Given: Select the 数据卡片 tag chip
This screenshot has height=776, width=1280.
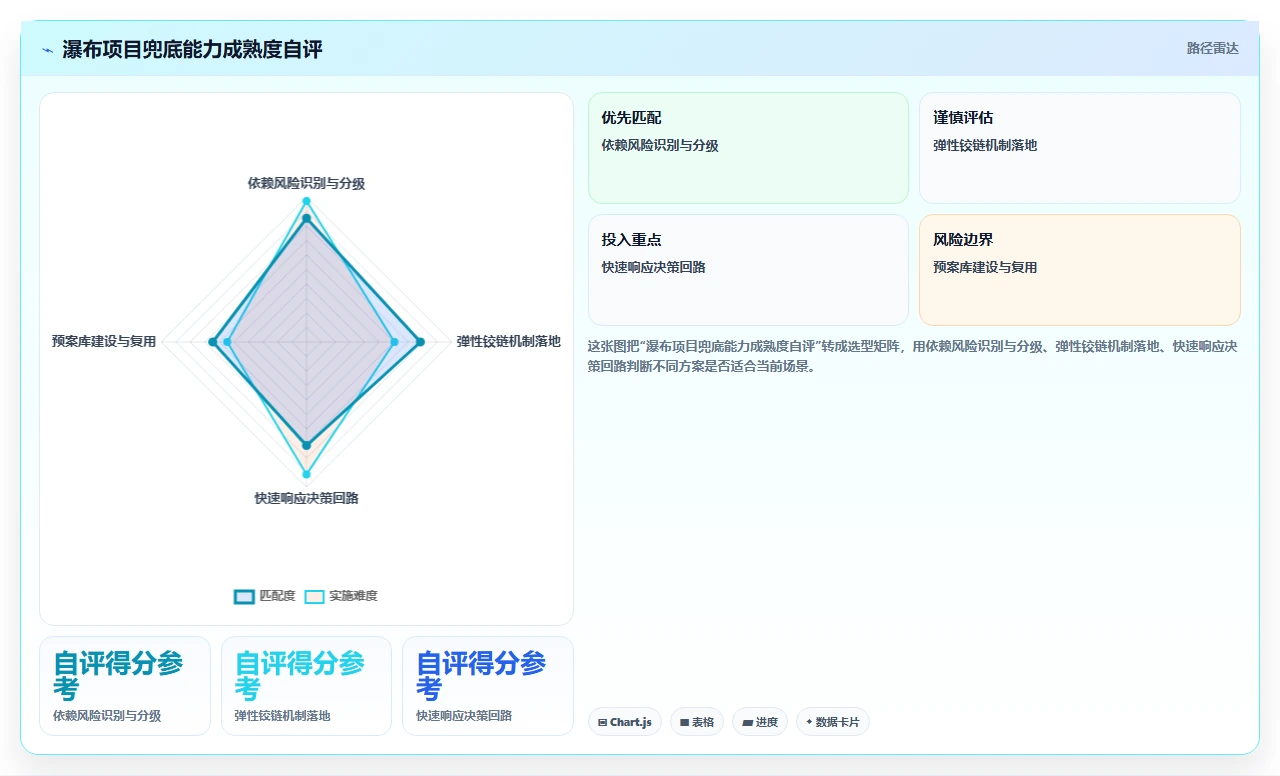Looking at the screenshot, I should tap(833, 722).
